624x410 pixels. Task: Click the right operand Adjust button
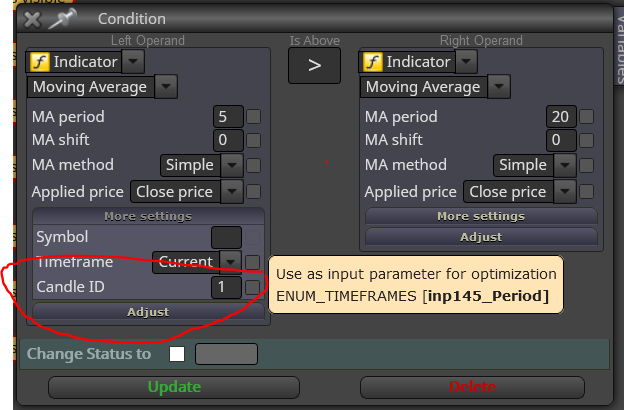[x=481, y=237]
